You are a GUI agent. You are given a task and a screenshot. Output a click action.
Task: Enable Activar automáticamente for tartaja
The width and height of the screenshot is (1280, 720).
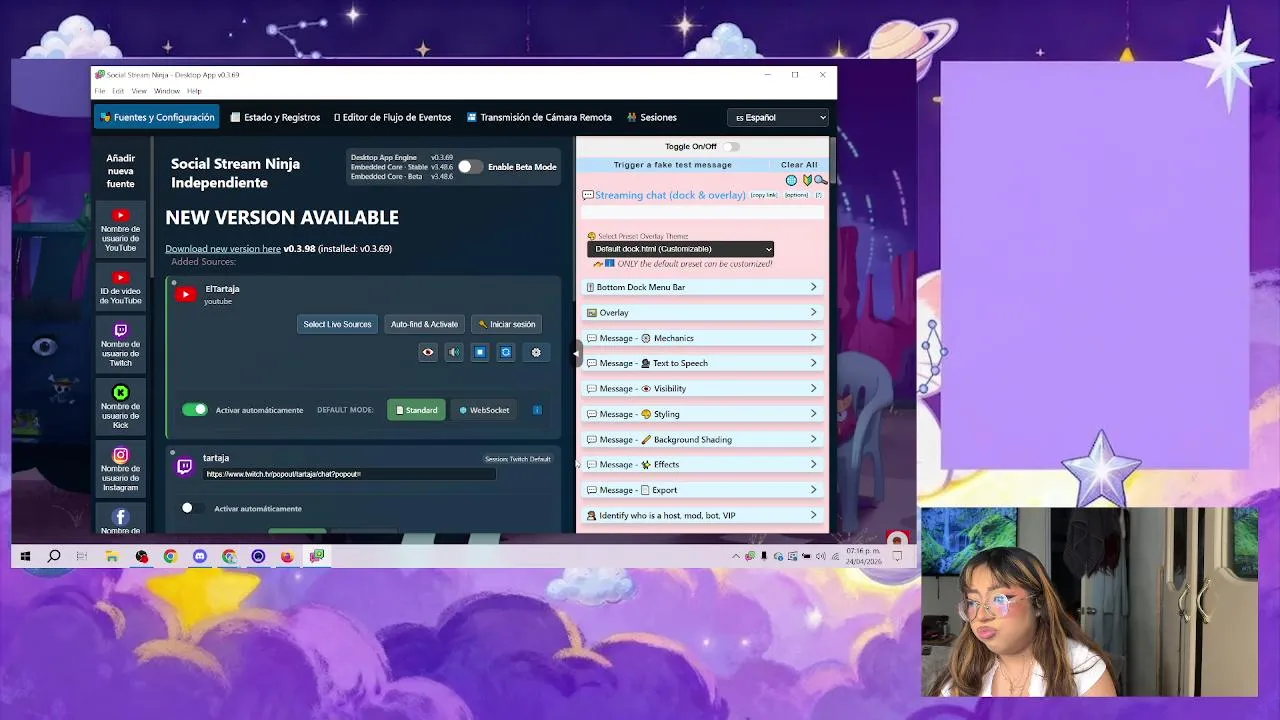coord(192,508)
